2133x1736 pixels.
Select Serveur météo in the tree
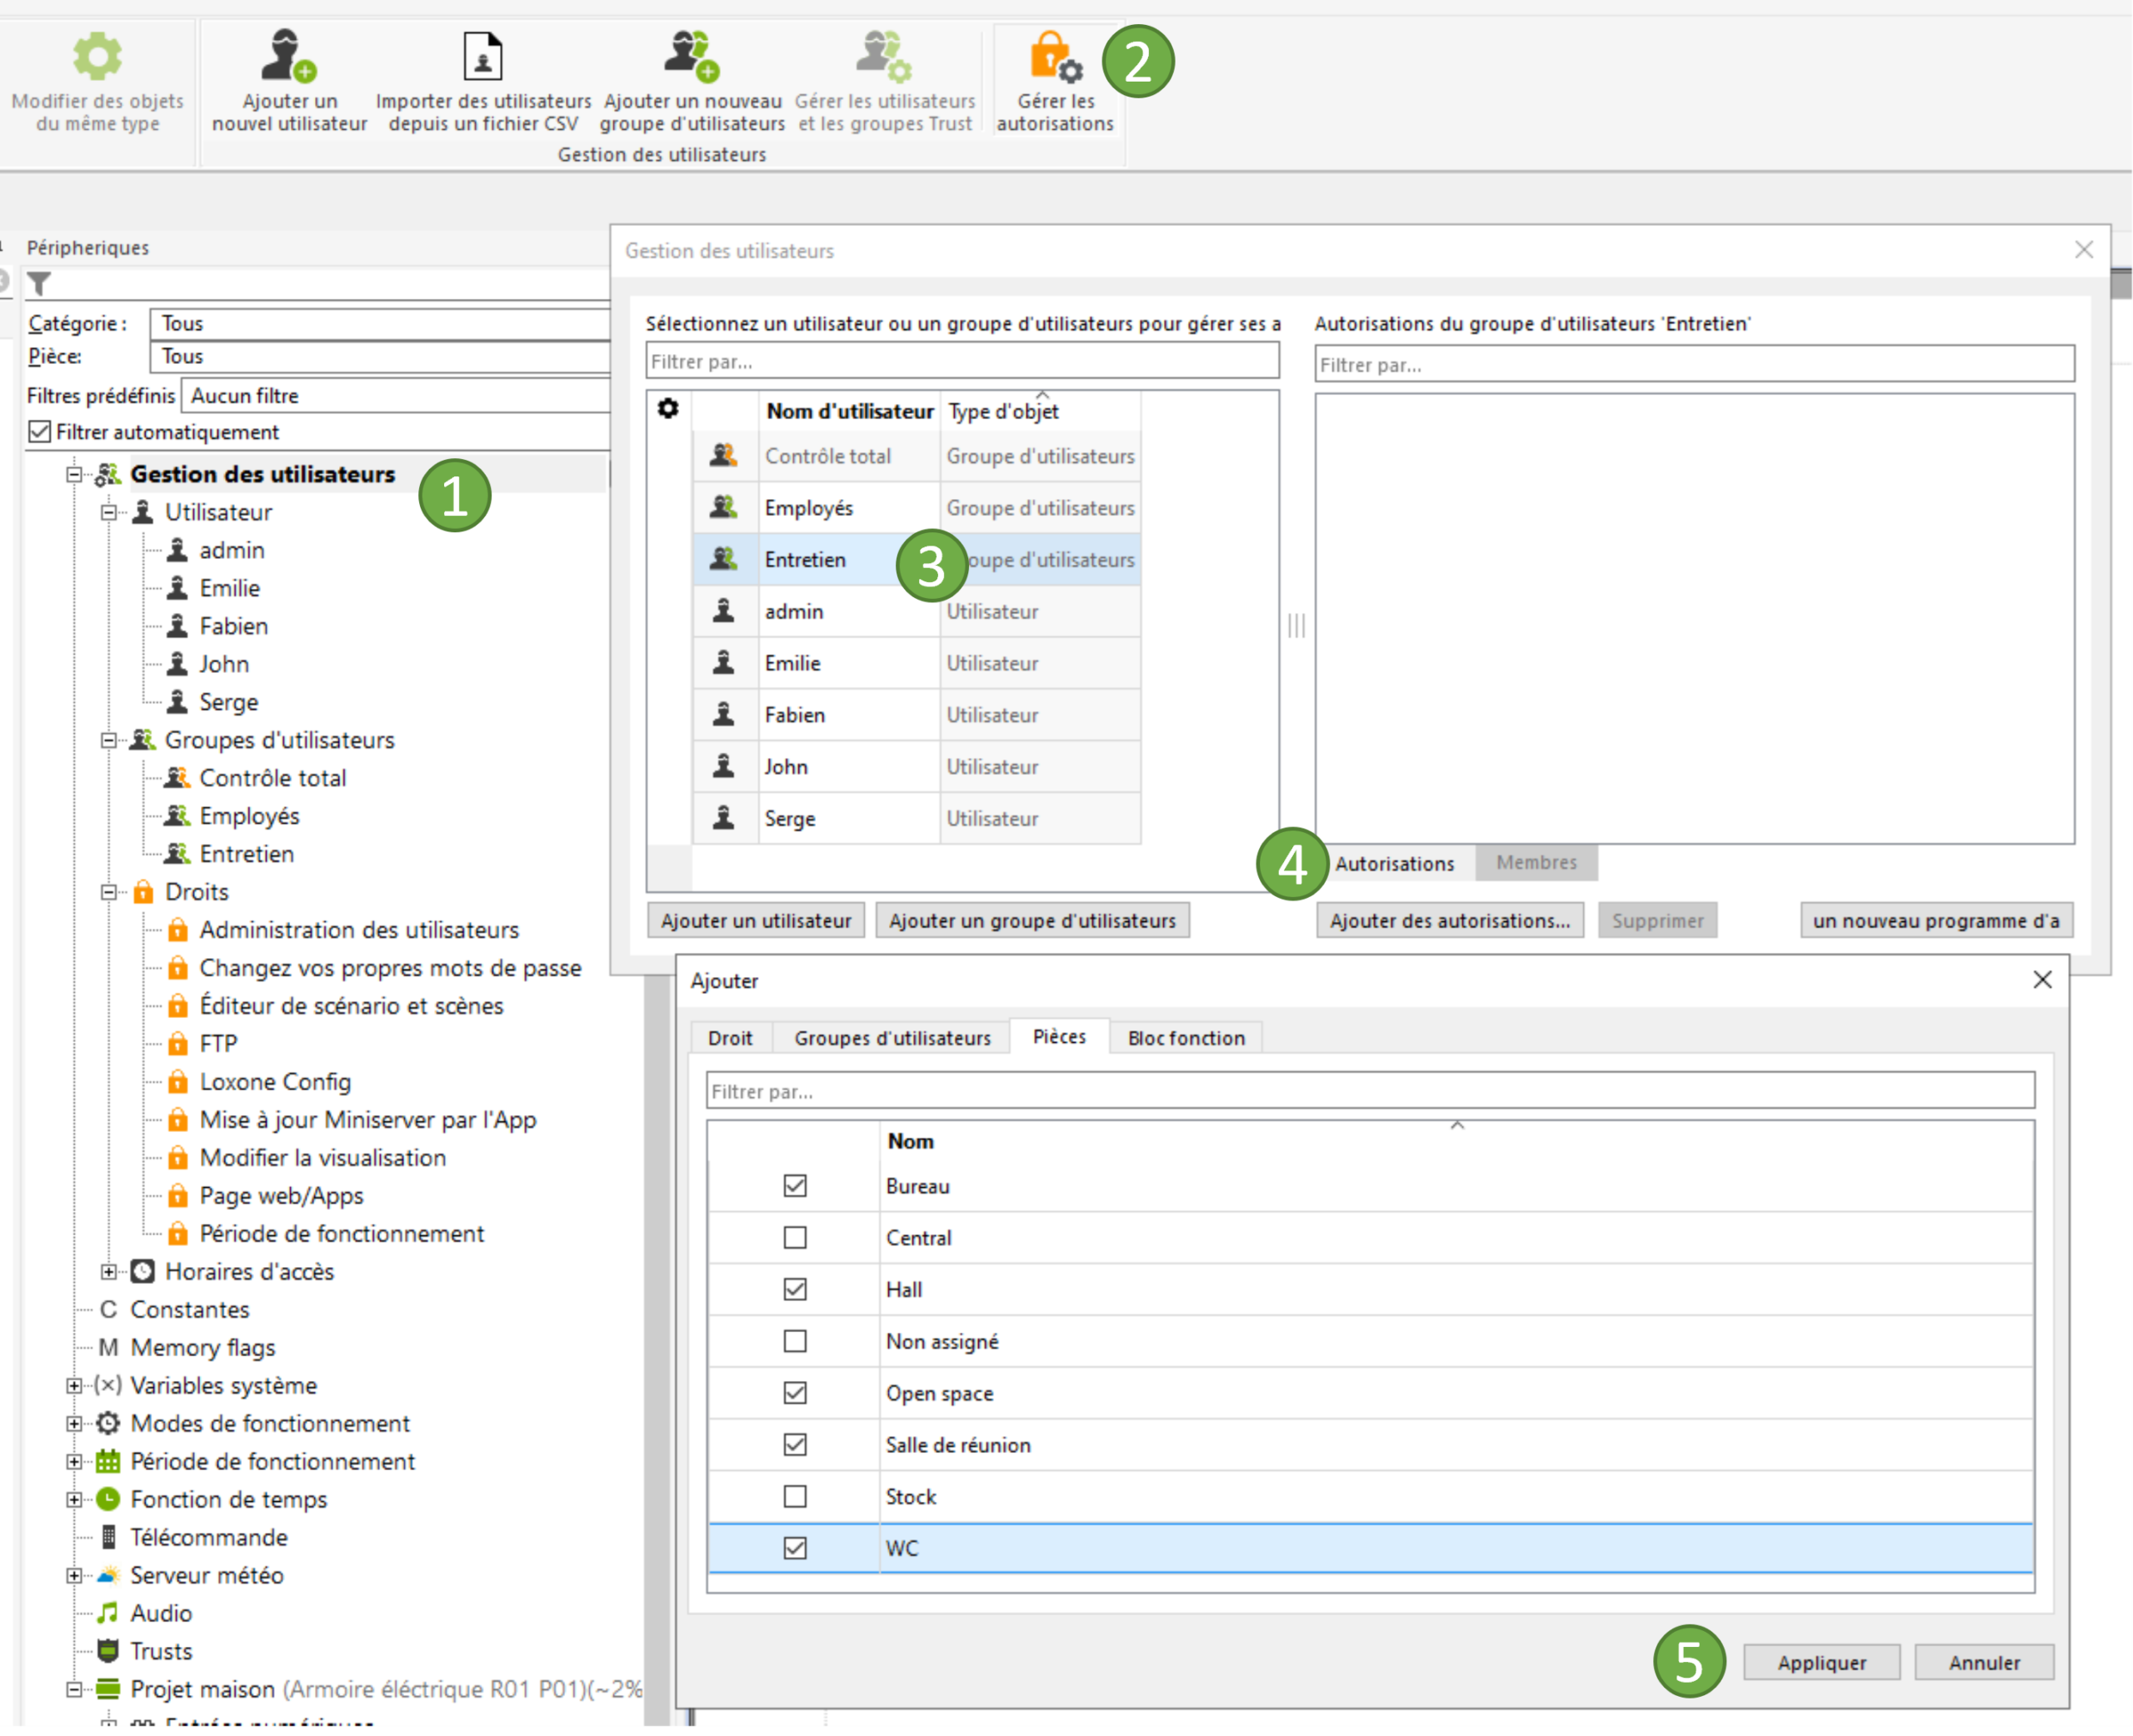[x=206, y=1575]
